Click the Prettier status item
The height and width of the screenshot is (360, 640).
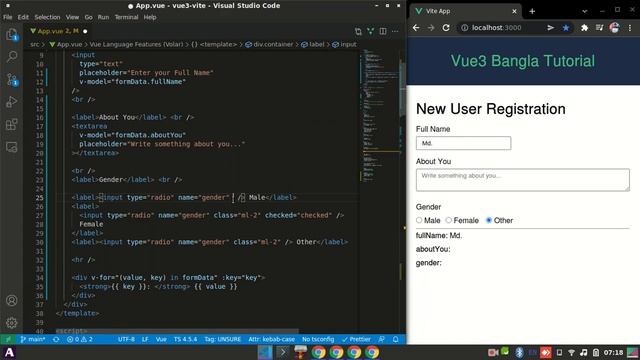pyautogui.click(x=356, y=339)
